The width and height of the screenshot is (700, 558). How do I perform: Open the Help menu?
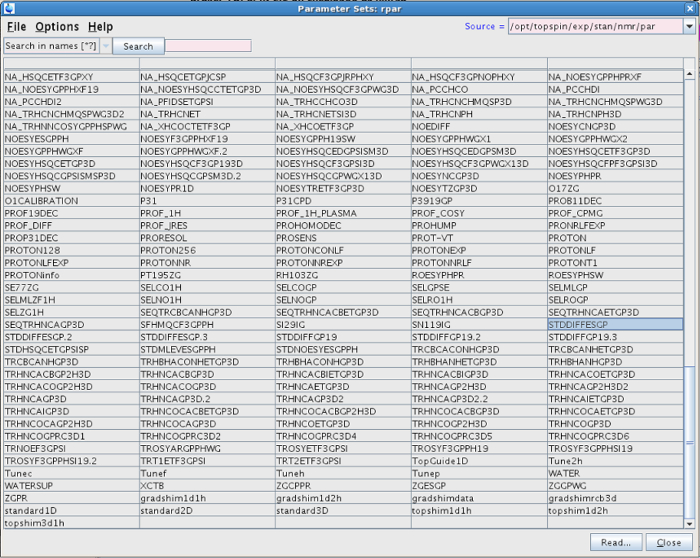click(x=100, y=27)
